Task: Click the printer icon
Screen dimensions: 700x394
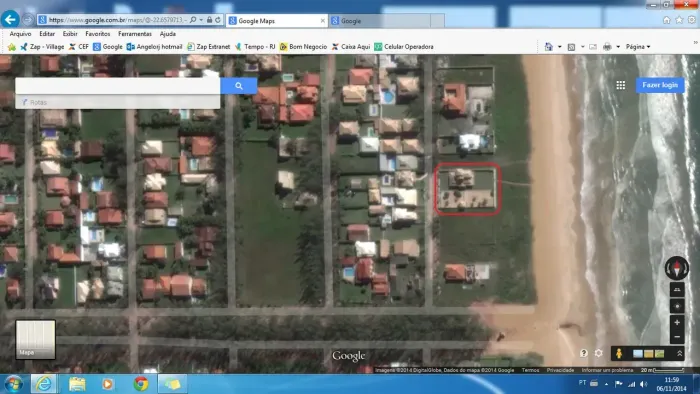Action: coord(607,47)
